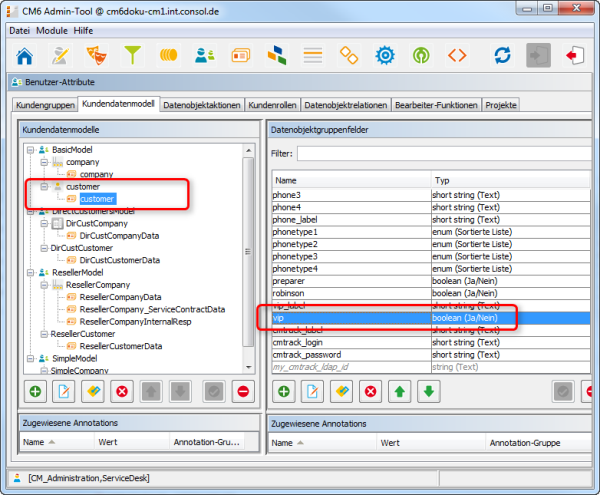Collapse the ResellerModel tree node
Screen dimensions: 600x495
[x=30, y=272]
